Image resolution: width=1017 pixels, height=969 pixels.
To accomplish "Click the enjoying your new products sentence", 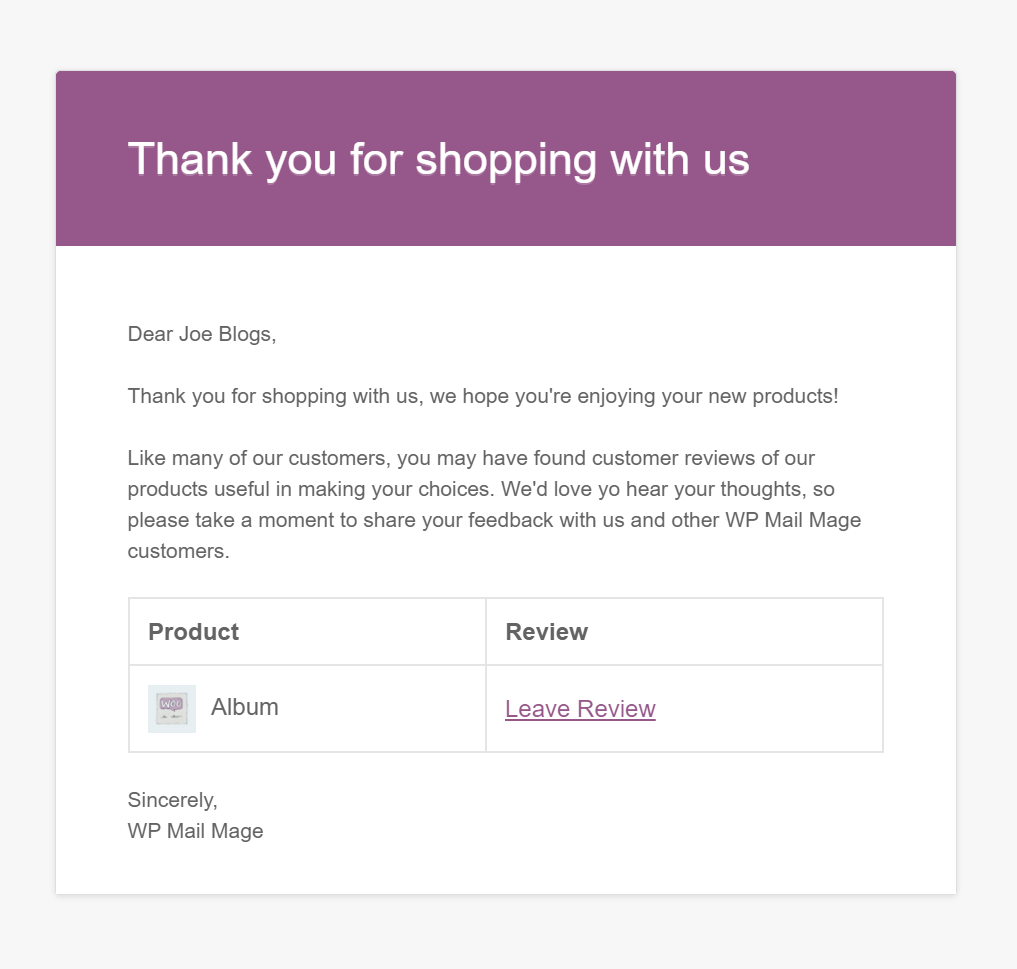I will pyautogui.click(x=483, y=396).
